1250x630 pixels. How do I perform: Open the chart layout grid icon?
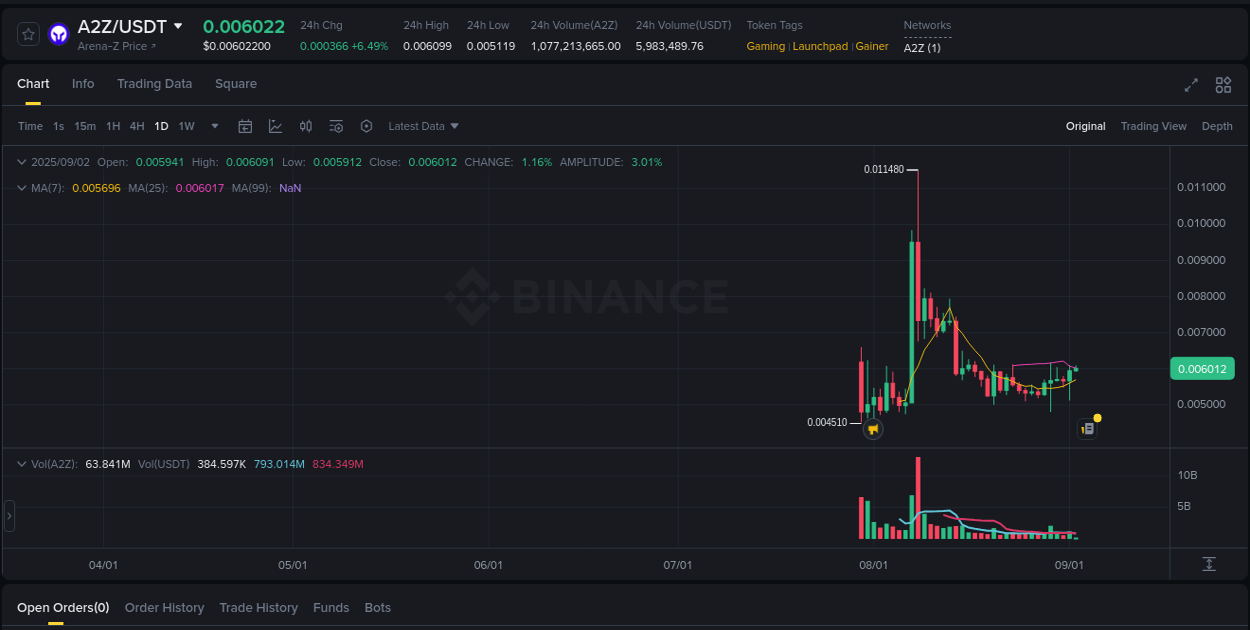coord(1223,85)
